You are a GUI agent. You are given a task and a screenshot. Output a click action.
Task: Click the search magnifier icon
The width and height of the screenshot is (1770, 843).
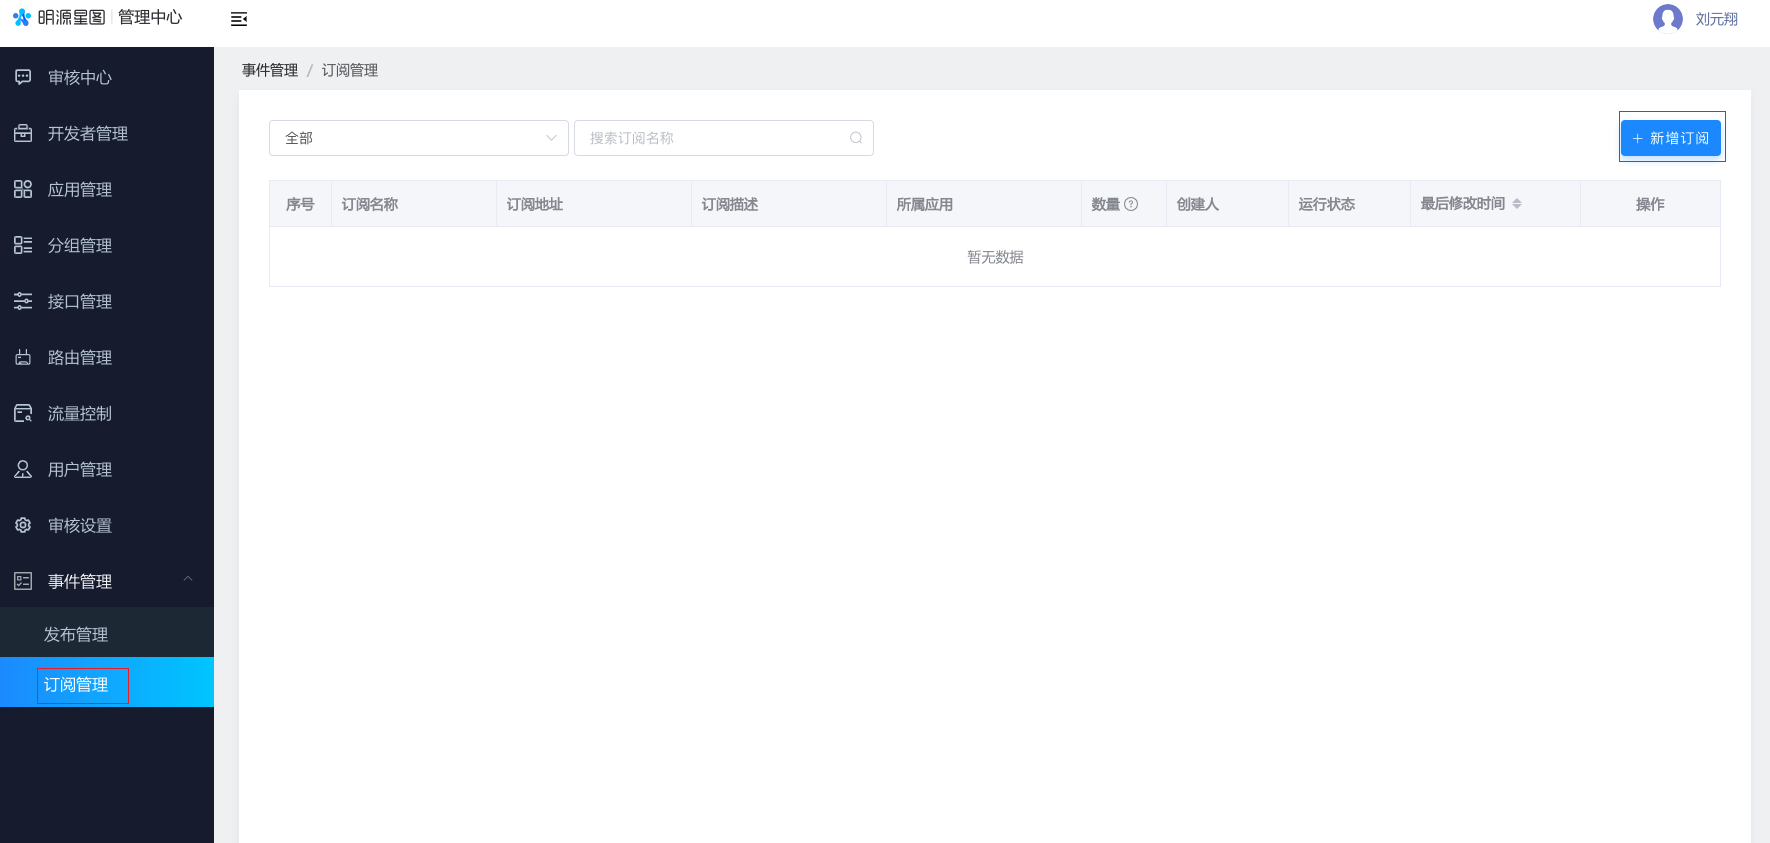coord(856,138)
